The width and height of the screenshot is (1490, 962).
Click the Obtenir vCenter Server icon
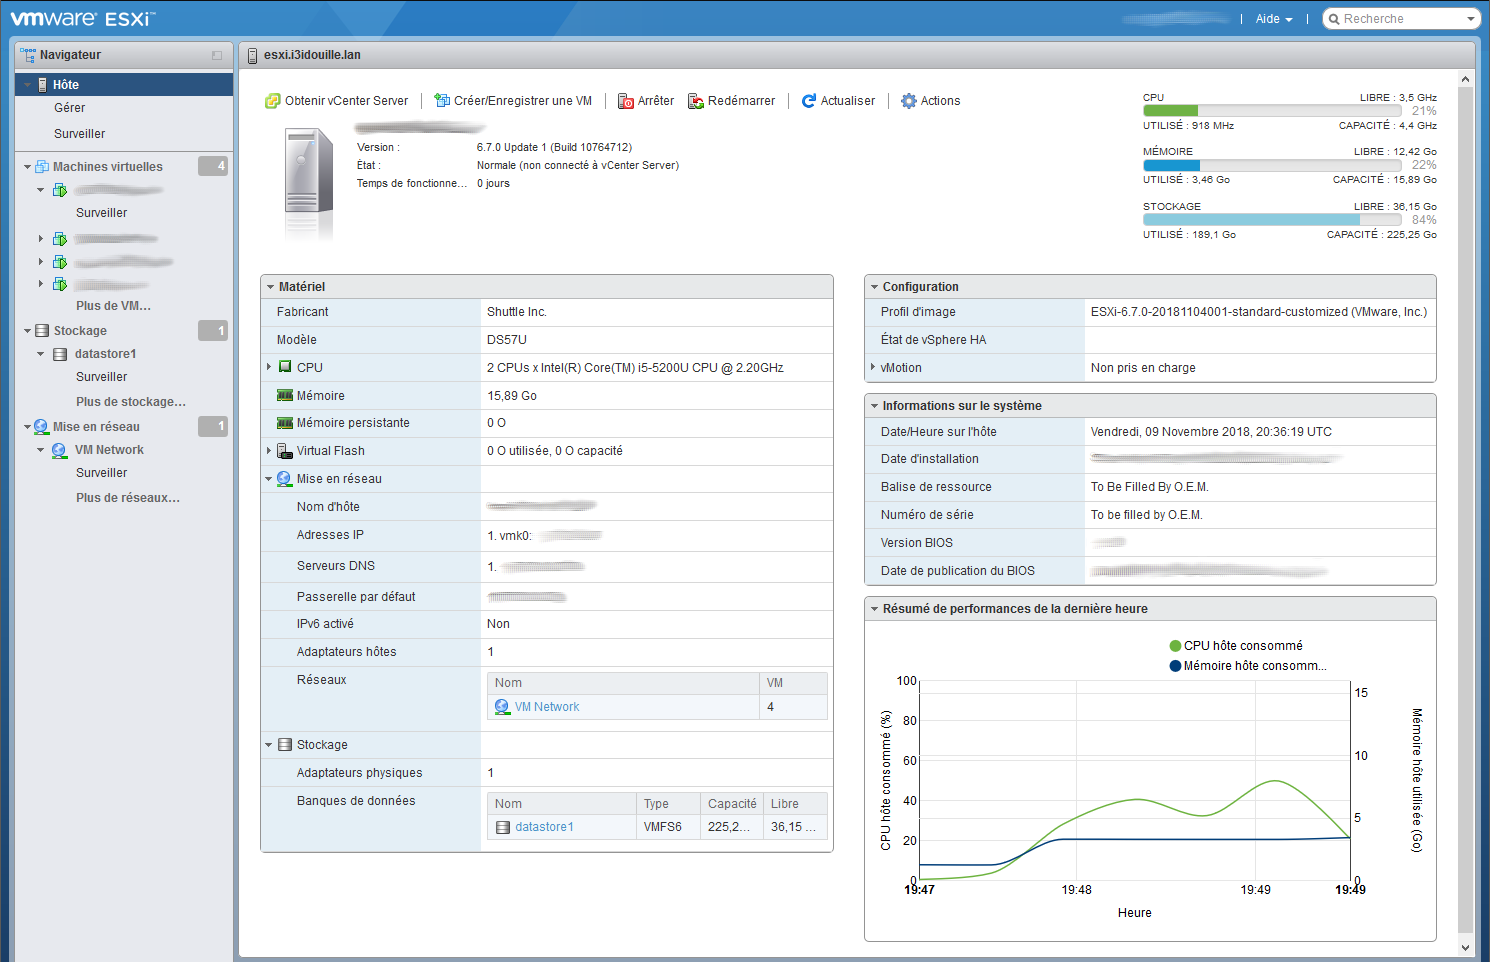[x=272, y=101]
